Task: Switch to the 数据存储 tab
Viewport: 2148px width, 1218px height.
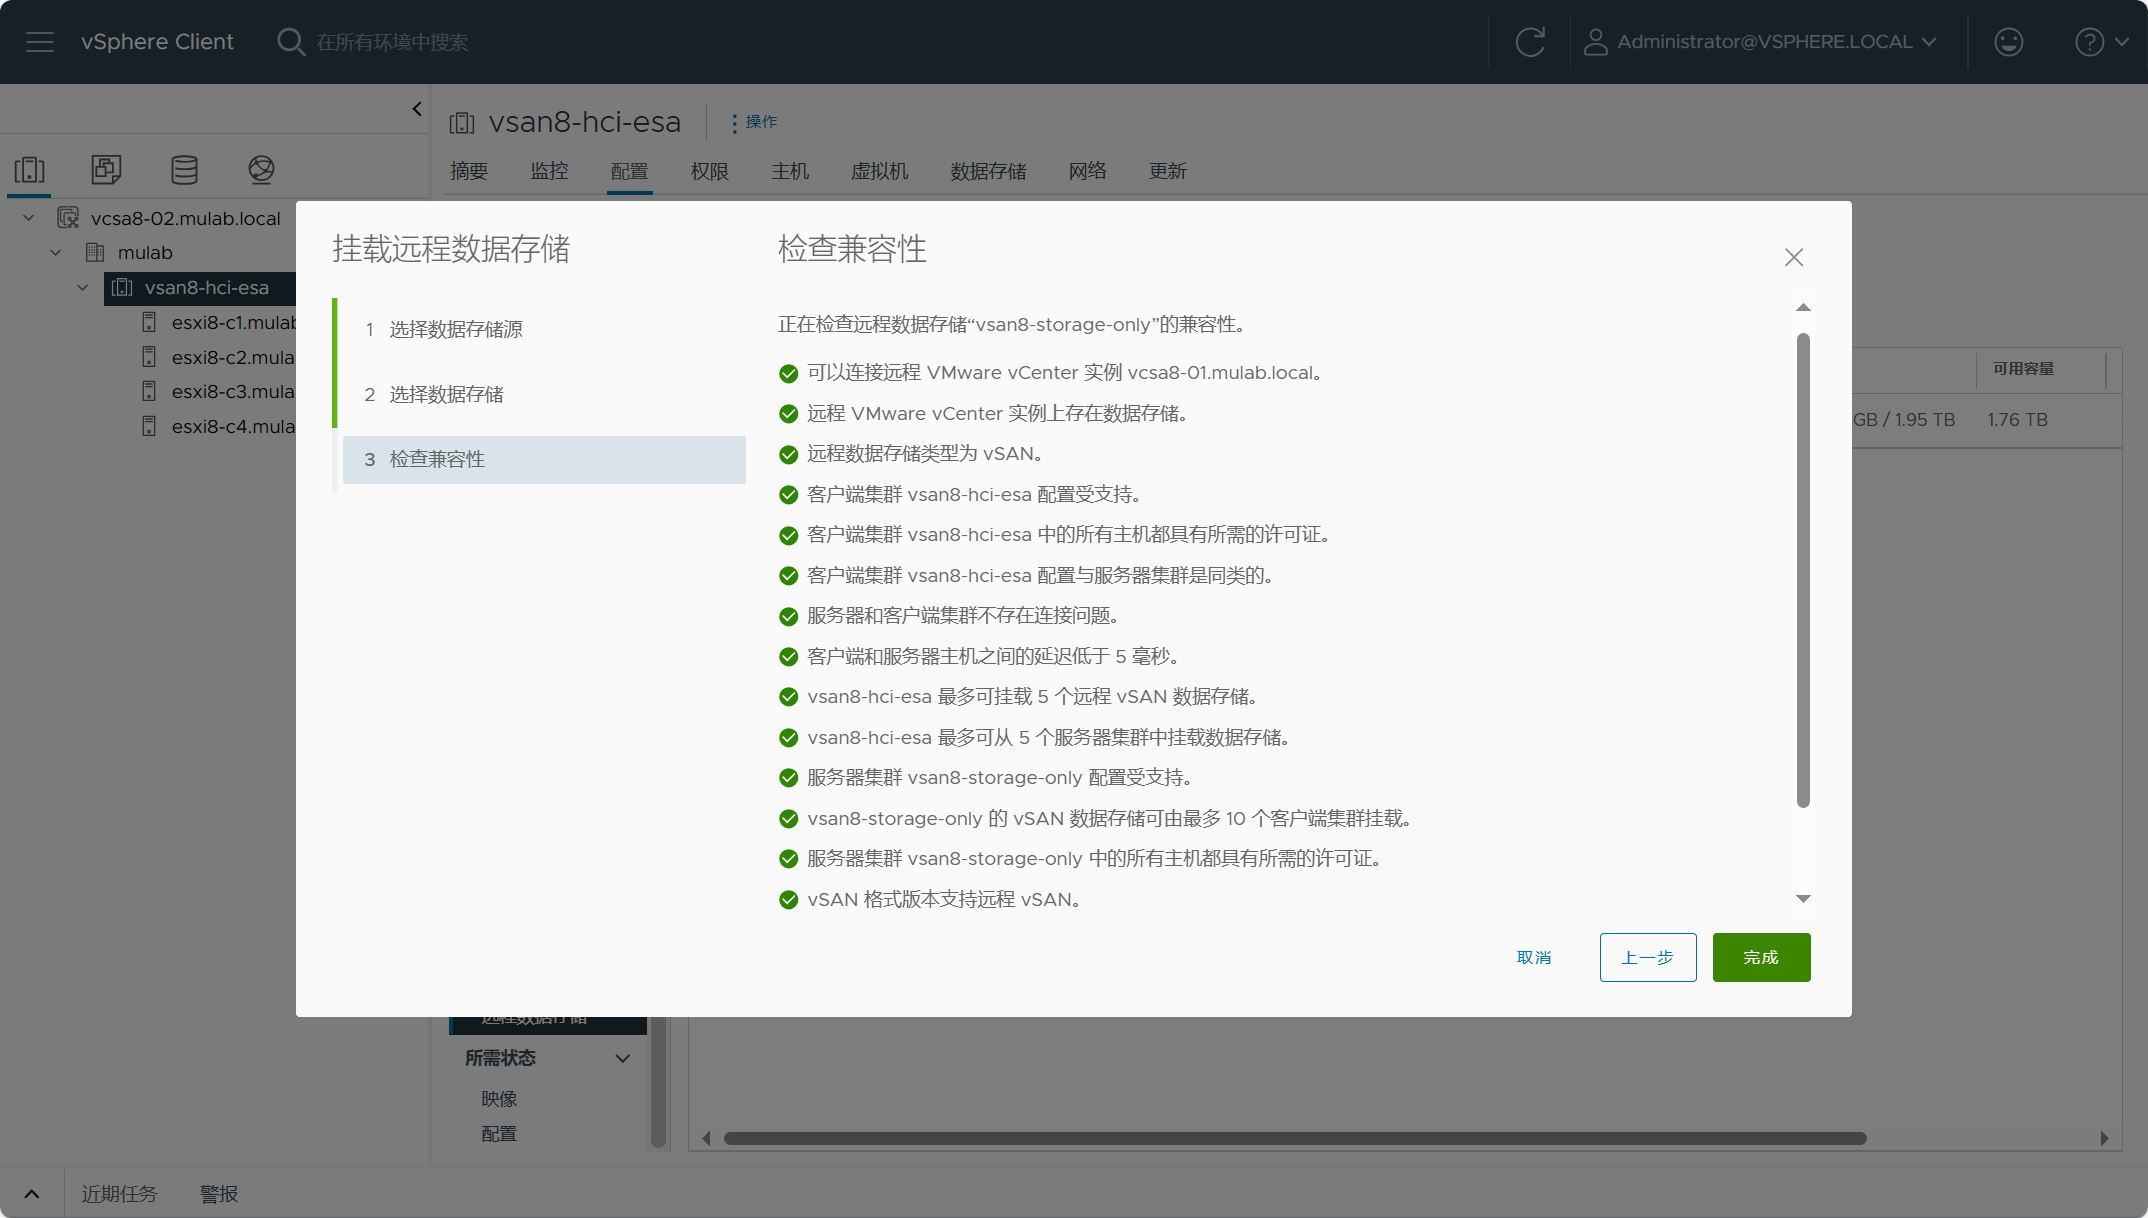Action: (988, 172)
